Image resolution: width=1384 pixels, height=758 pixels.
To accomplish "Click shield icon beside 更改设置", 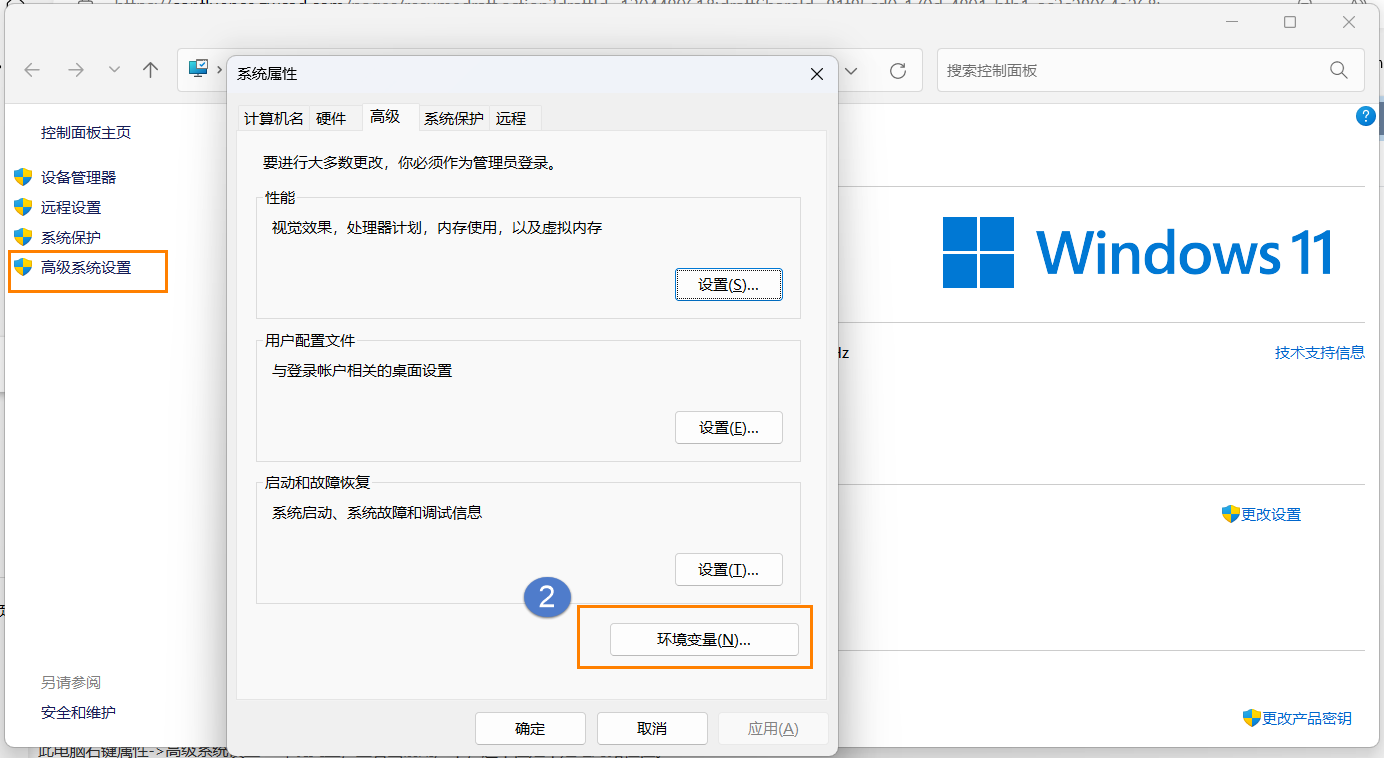I will point(1231,513).
